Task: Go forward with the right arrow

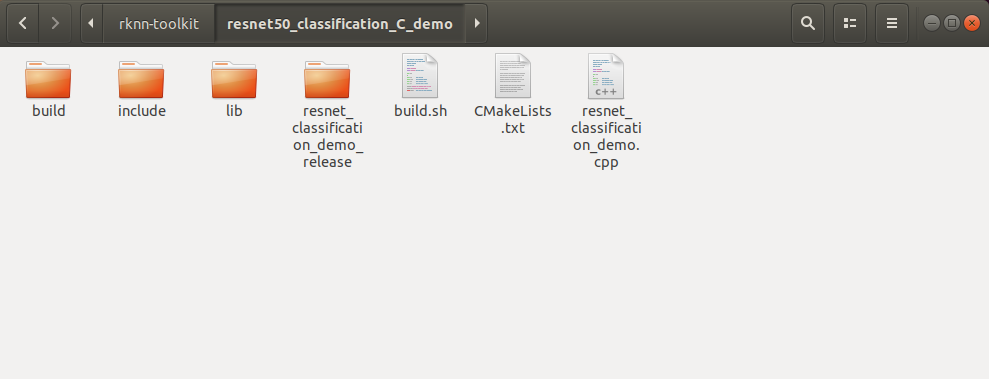Action: click(55, 23)
